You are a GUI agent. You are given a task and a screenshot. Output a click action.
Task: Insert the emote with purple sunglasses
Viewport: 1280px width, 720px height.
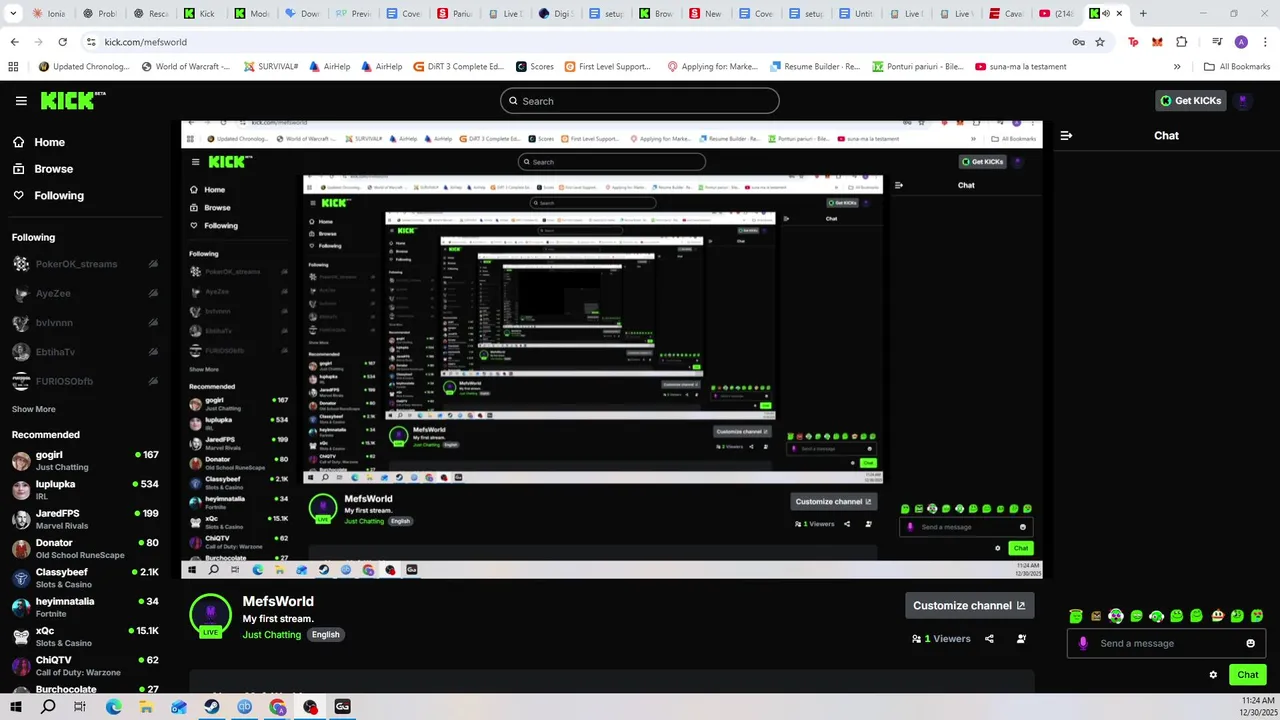(1116, 616)
